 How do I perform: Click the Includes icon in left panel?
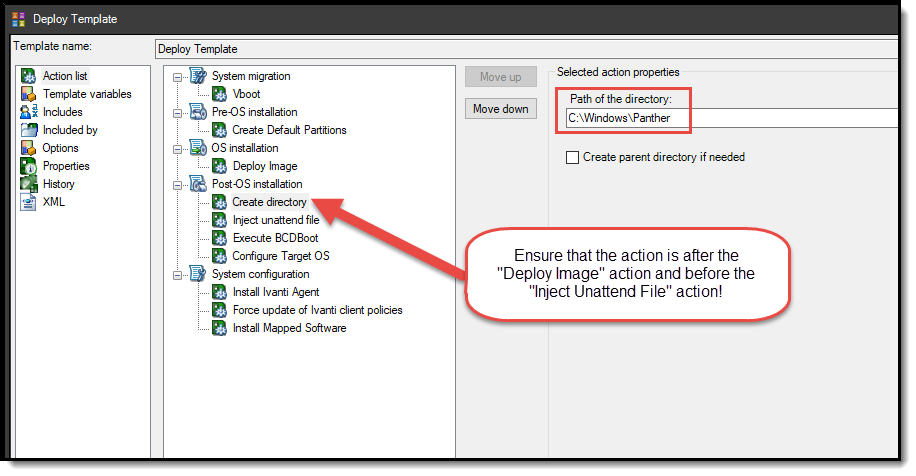(x=28, y=112)
